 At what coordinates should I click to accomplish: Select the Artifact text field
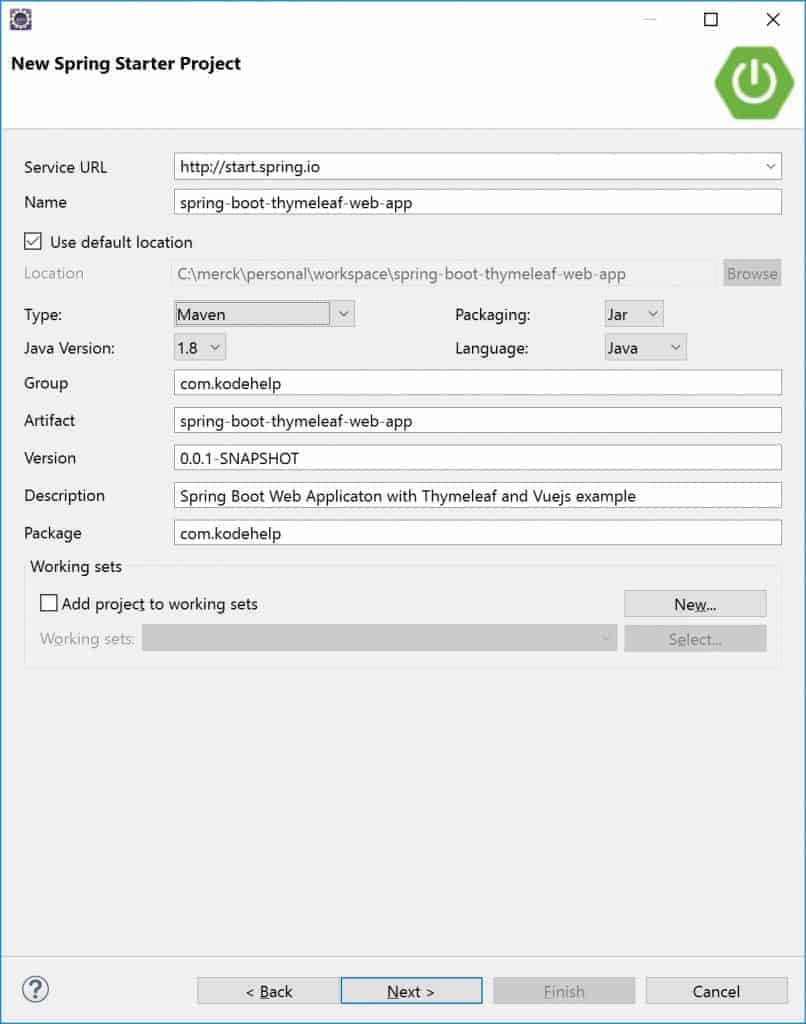[x=477, y=420]
